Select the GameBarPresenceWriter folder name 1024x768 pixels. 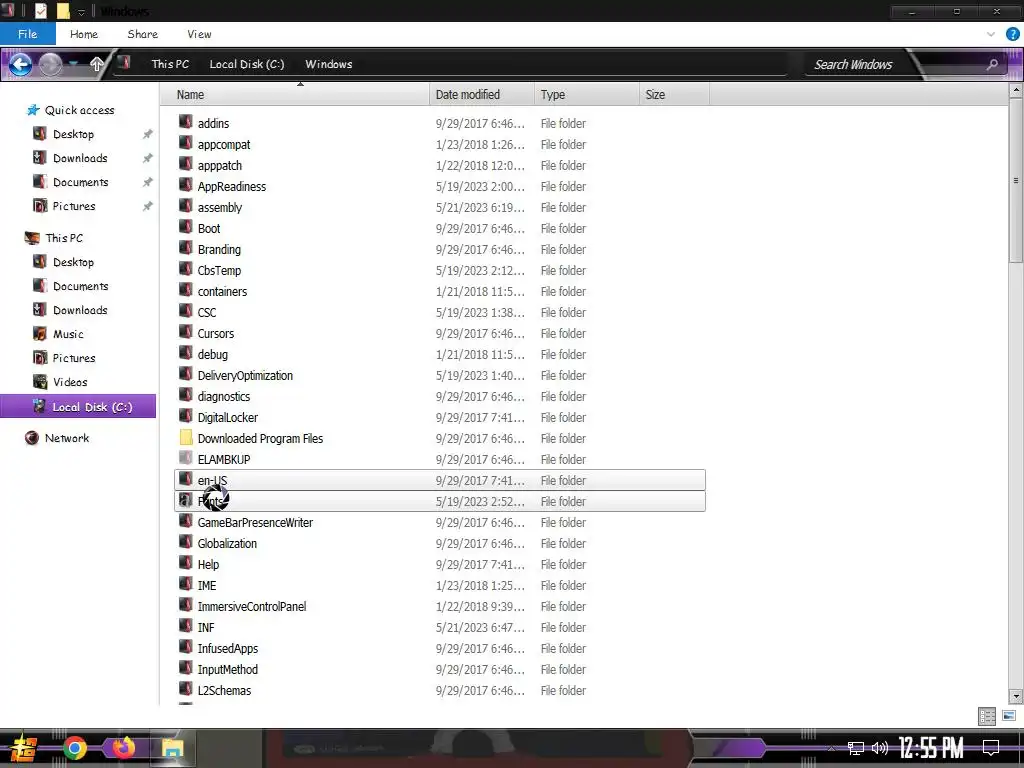coord(255,522)
